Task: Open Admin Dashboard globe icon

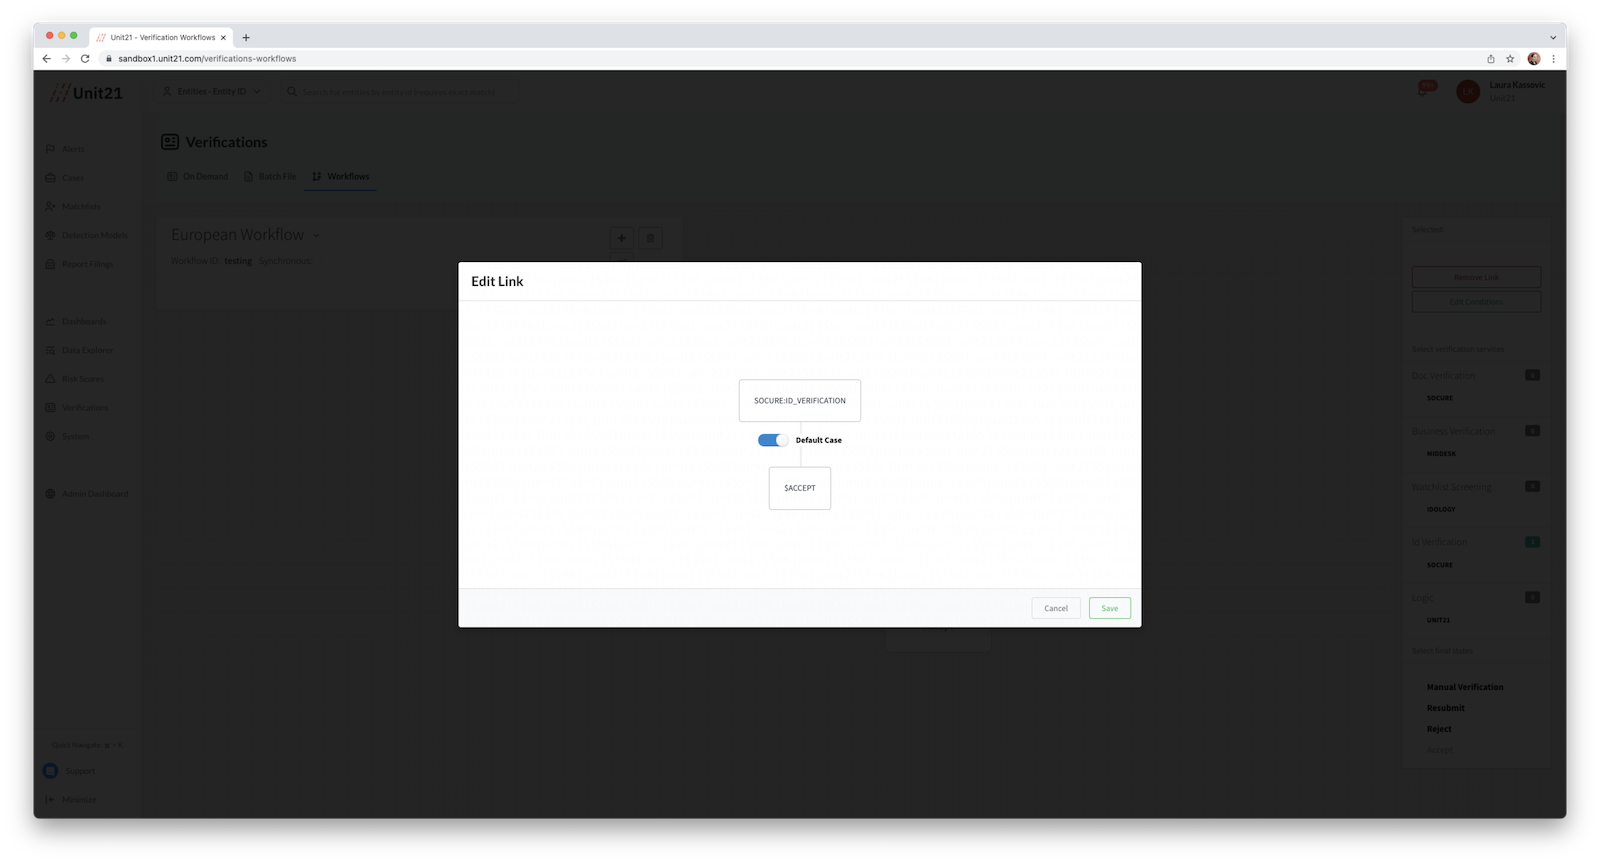Action: (50, 494)
